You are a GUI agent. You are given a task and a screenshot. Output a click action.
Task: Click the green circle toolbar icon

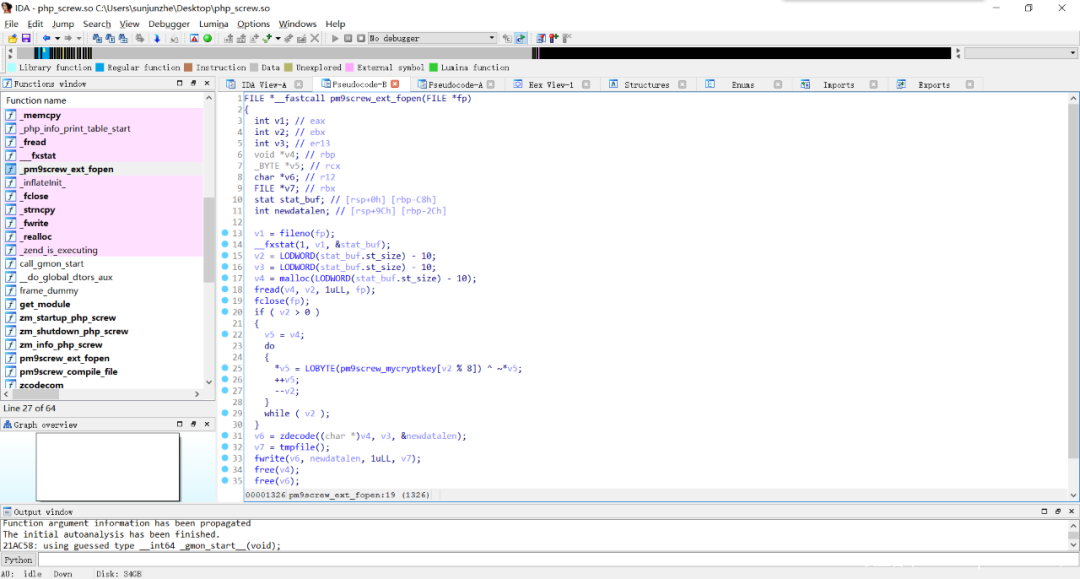[x=208, y=38]
